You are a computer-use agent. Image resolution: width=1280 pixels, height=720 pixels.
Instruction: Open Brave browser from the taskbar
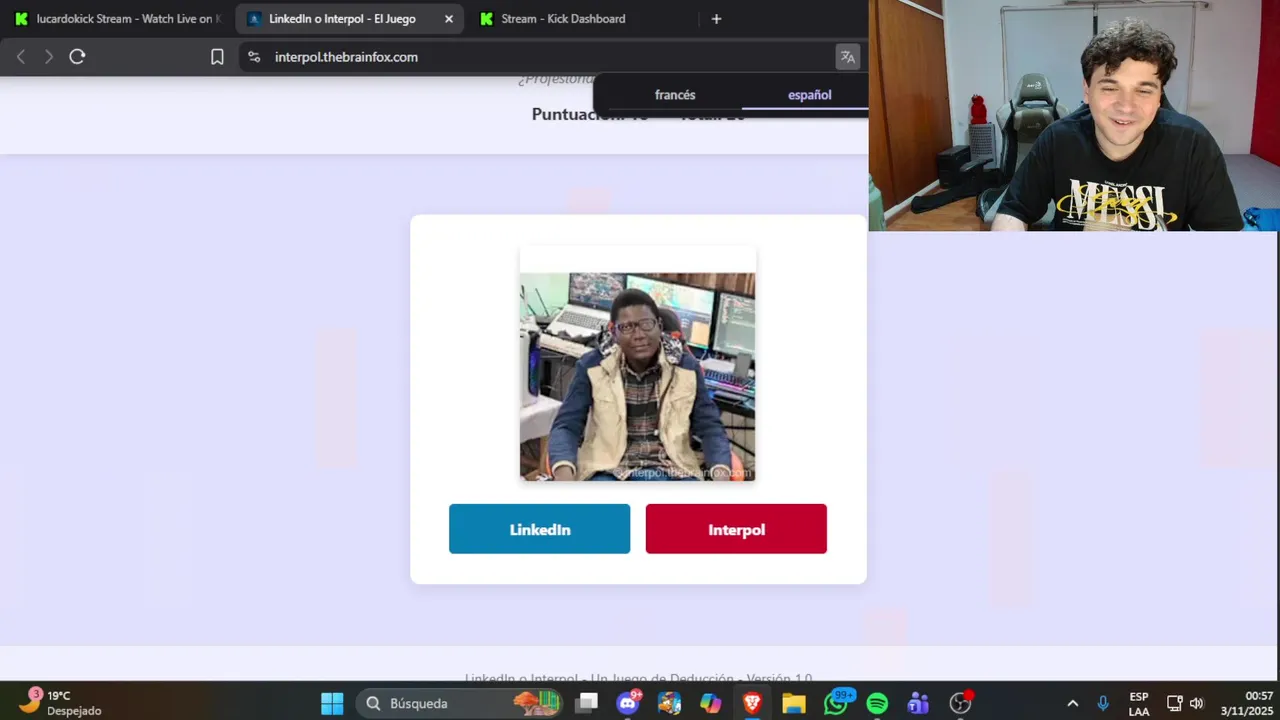click(x=752, y=703)
